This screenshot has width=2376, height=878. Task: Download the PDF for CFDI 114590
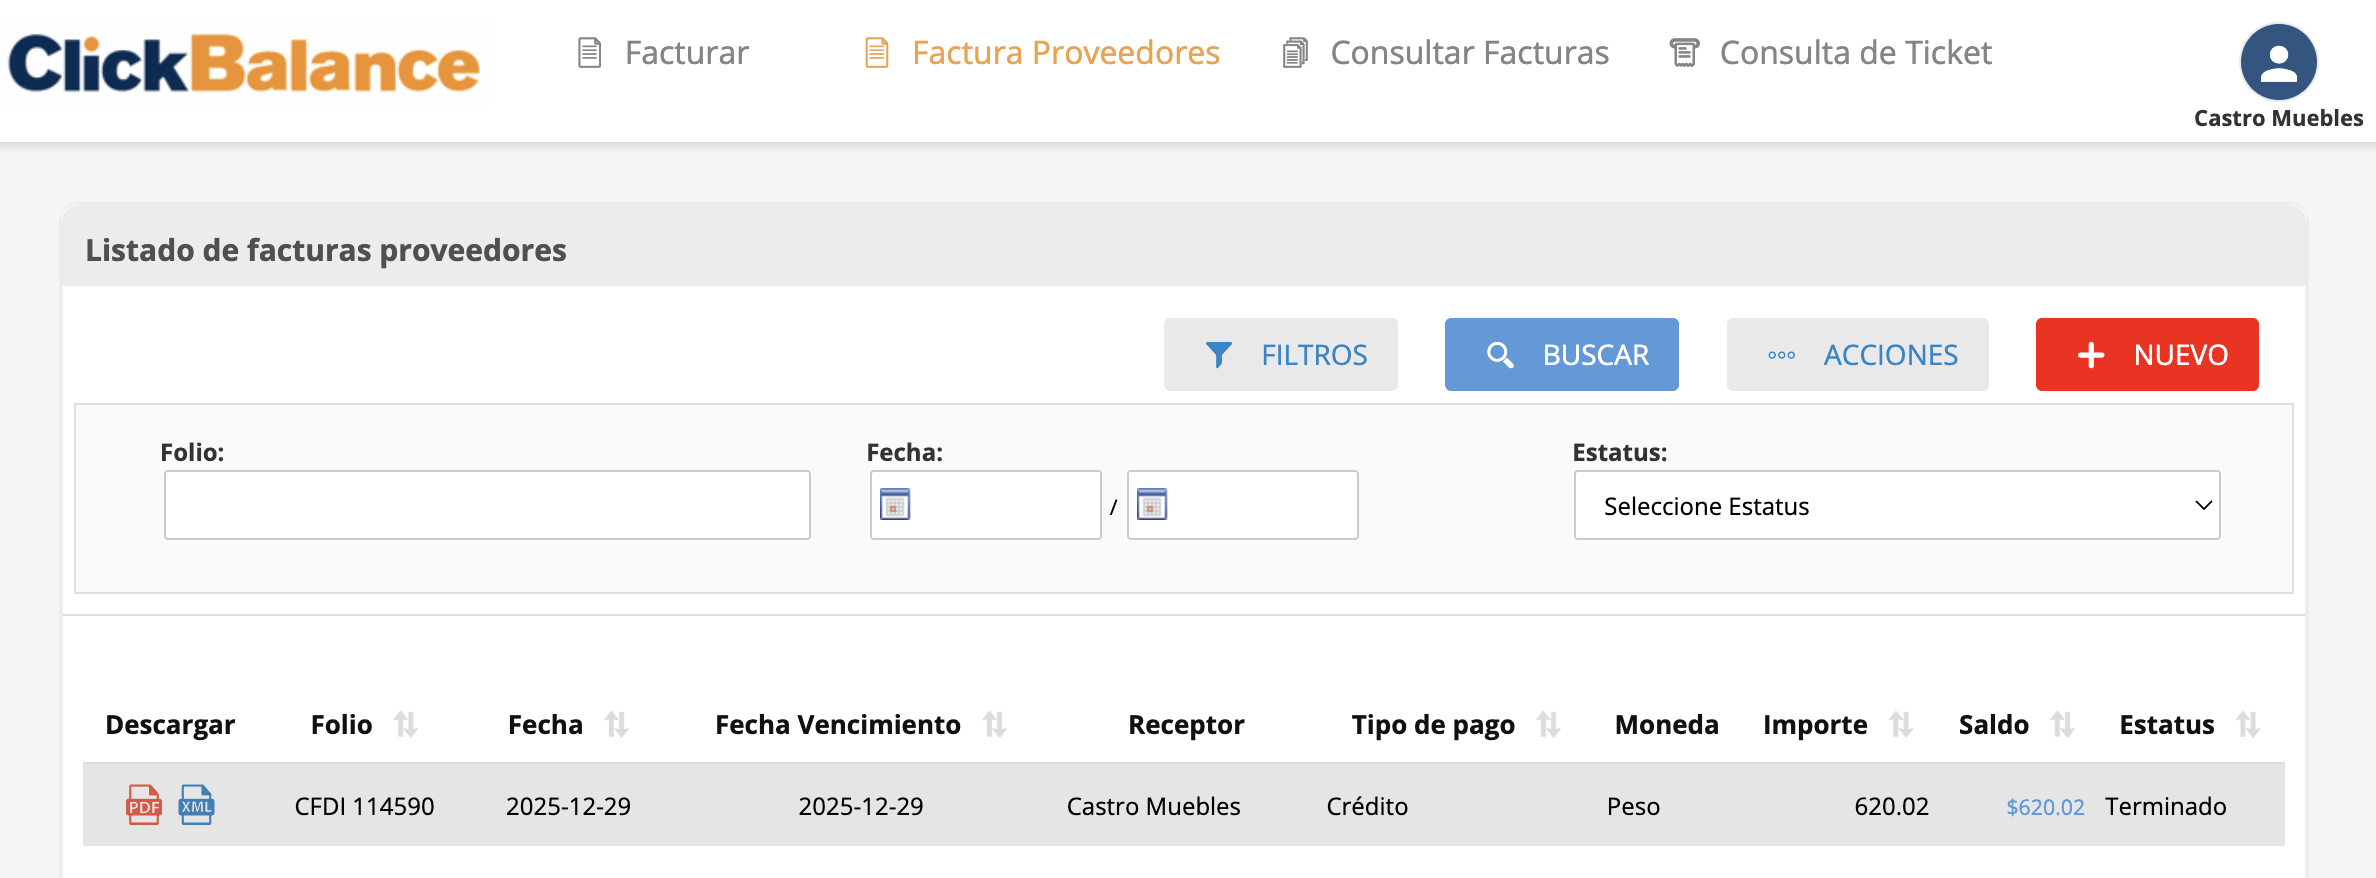(143, 805)
